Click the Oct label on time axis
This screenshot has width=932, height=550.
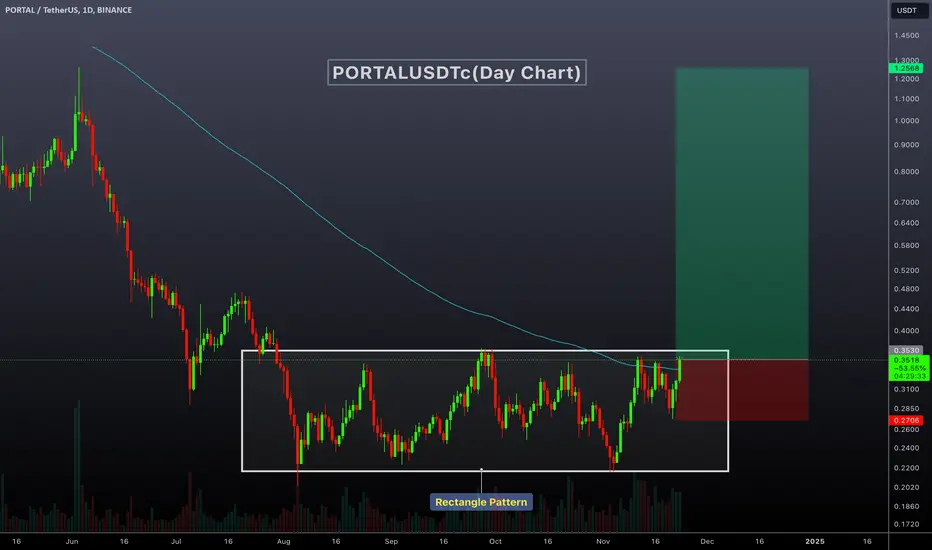495,542
